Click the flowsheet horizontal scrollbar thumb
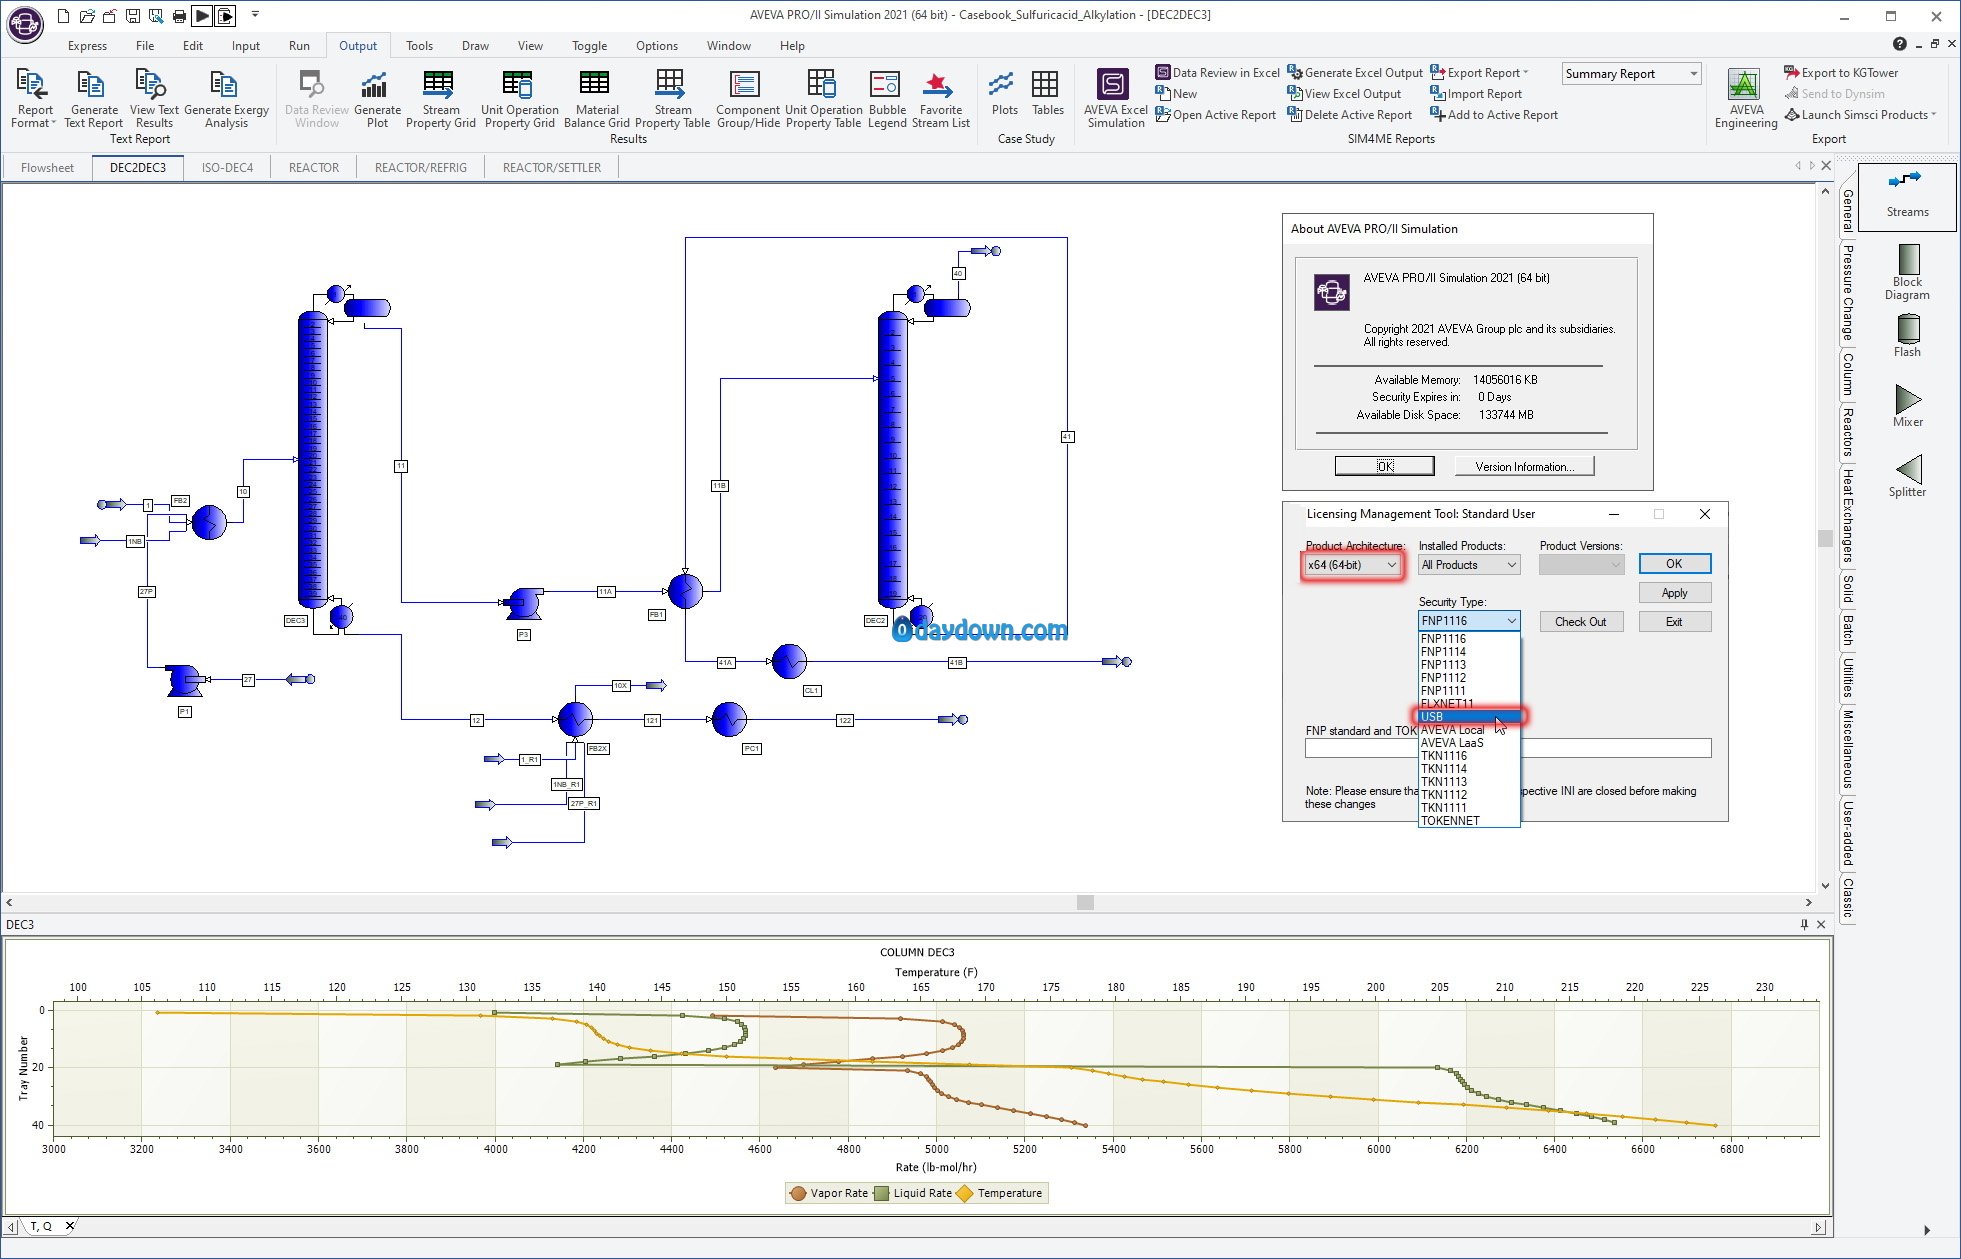Viewport: 1961px width, 1259px height. click(x=1085, y=902)
